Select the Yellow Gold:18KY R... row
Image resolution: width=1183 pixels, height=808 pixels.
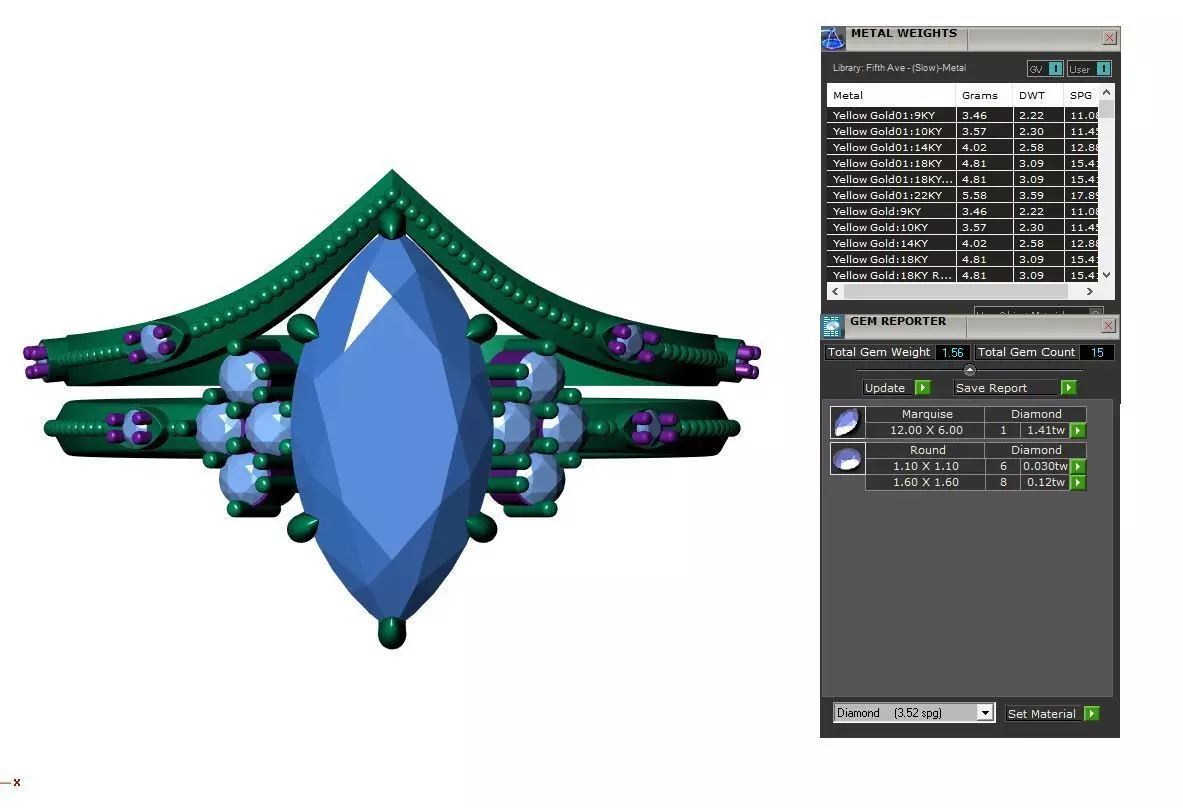(x=963, y=275)
